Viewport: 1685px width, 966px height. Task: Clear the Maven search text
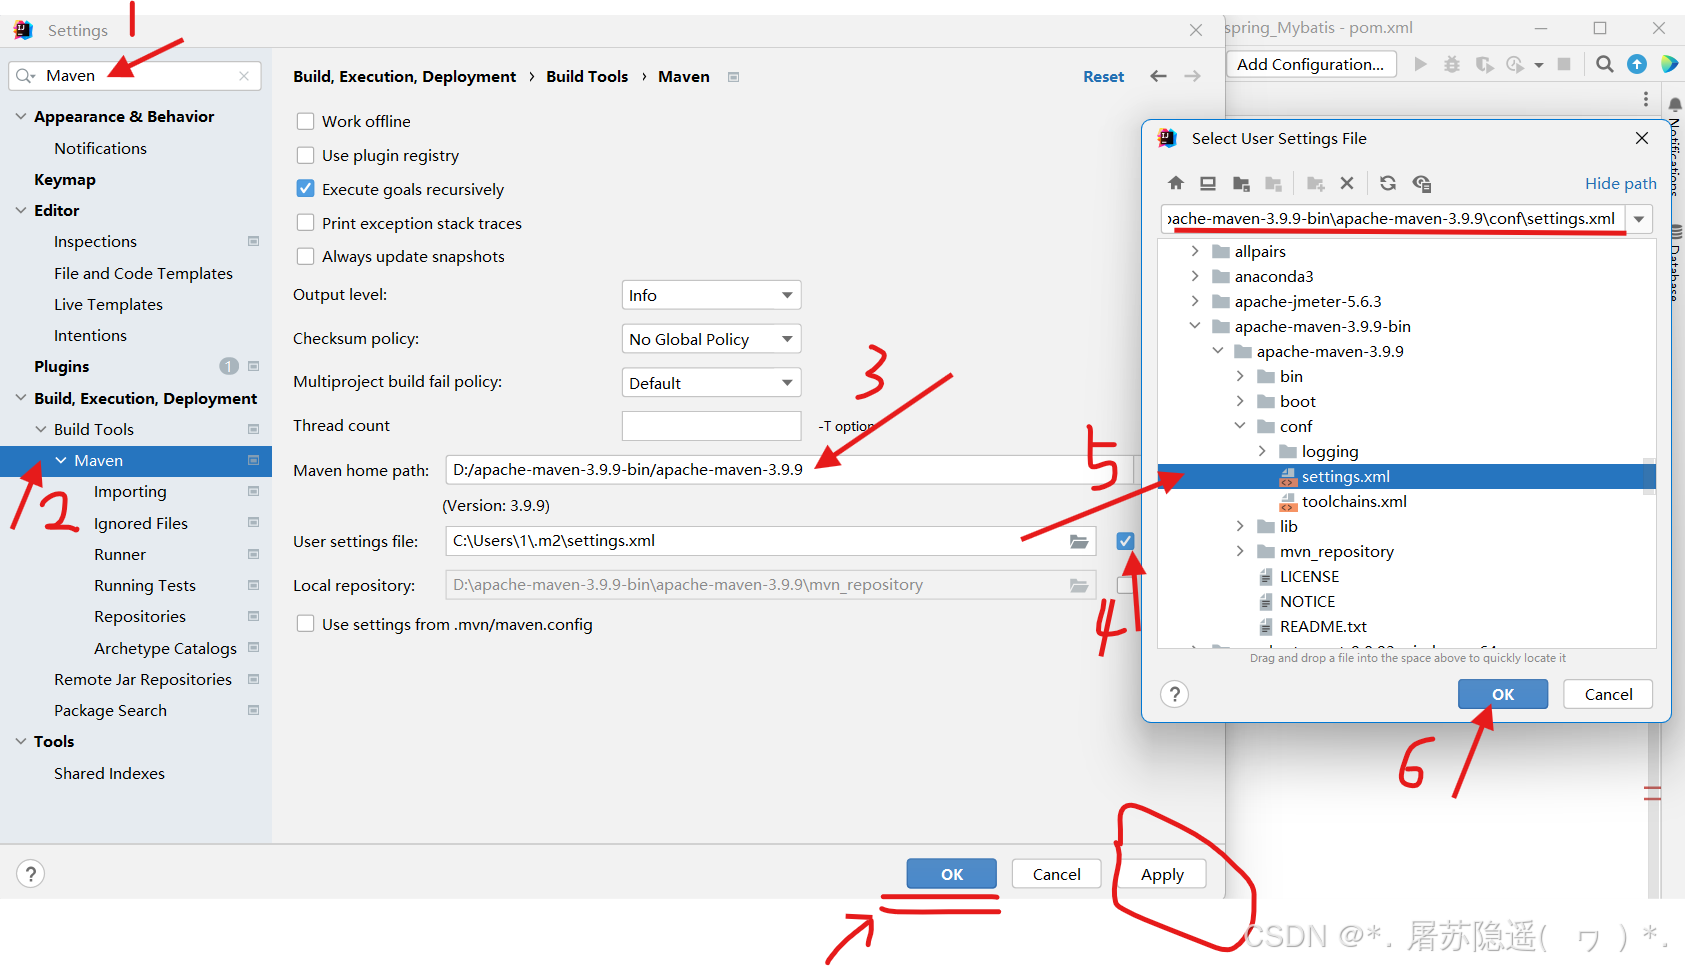(244, 76)
